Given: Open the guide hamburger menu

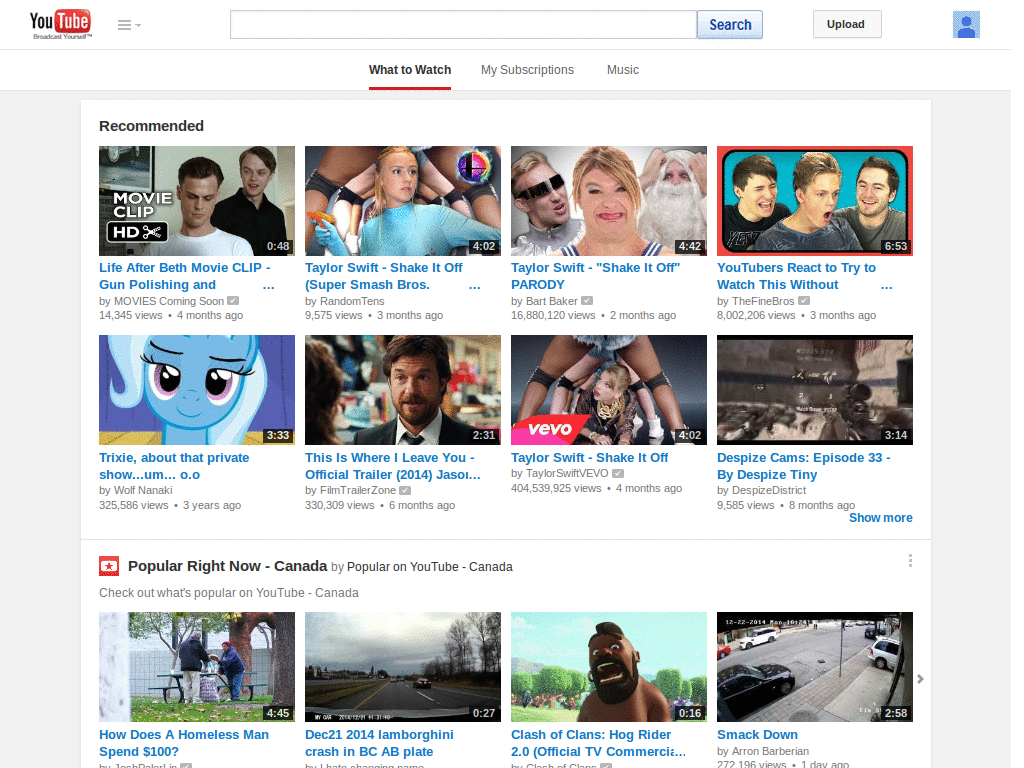Looking at the screenshot, I should pos(129,25).
